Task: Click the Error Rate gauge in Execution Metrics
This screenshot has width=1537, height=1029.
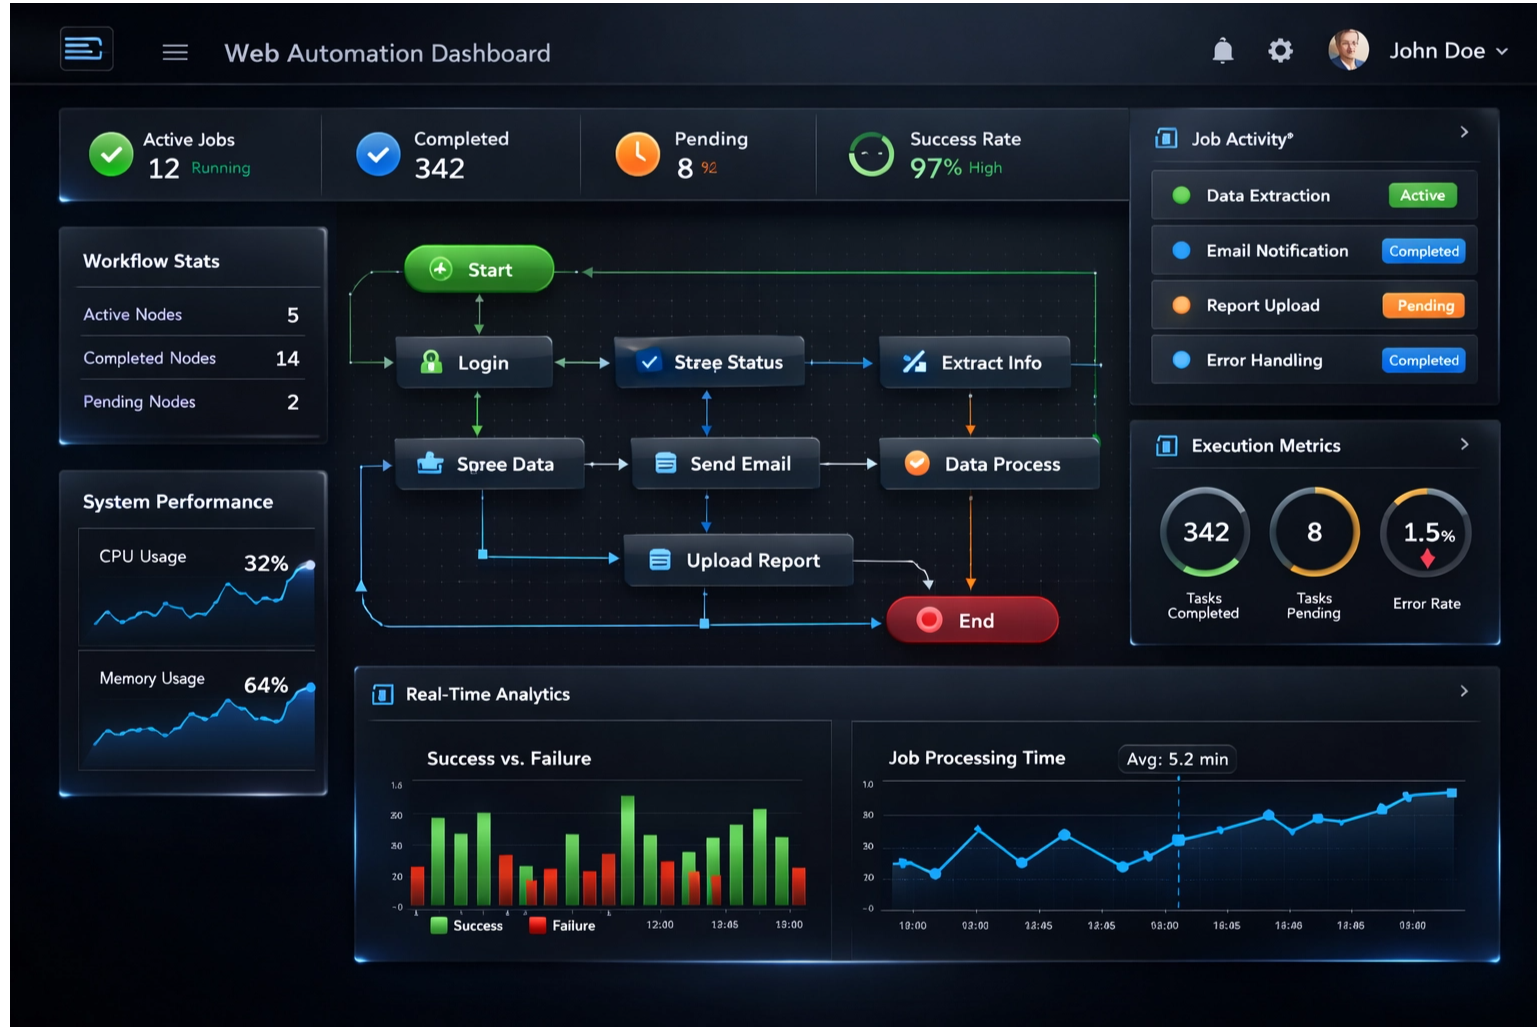Action: (x=1426, y=532)
